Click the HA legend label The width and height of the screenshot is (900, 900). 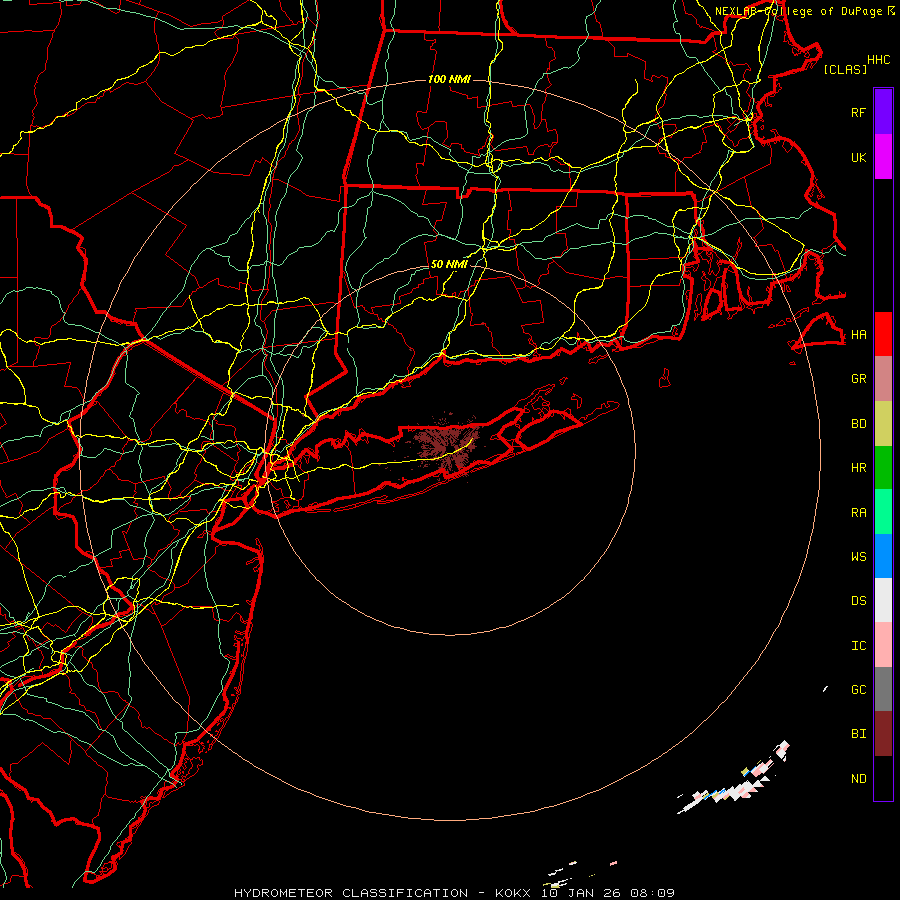[858, 334]
